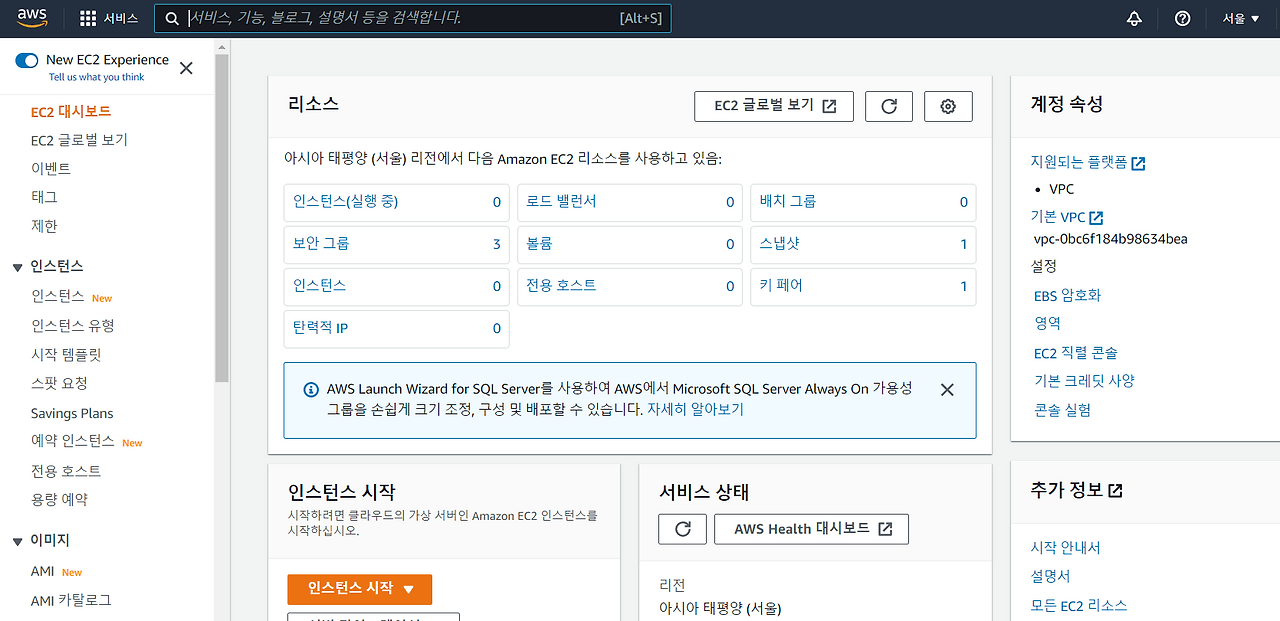Toggle the New EC2 Experience switch
Viewport: 1280px width, 621px height.
27,60
